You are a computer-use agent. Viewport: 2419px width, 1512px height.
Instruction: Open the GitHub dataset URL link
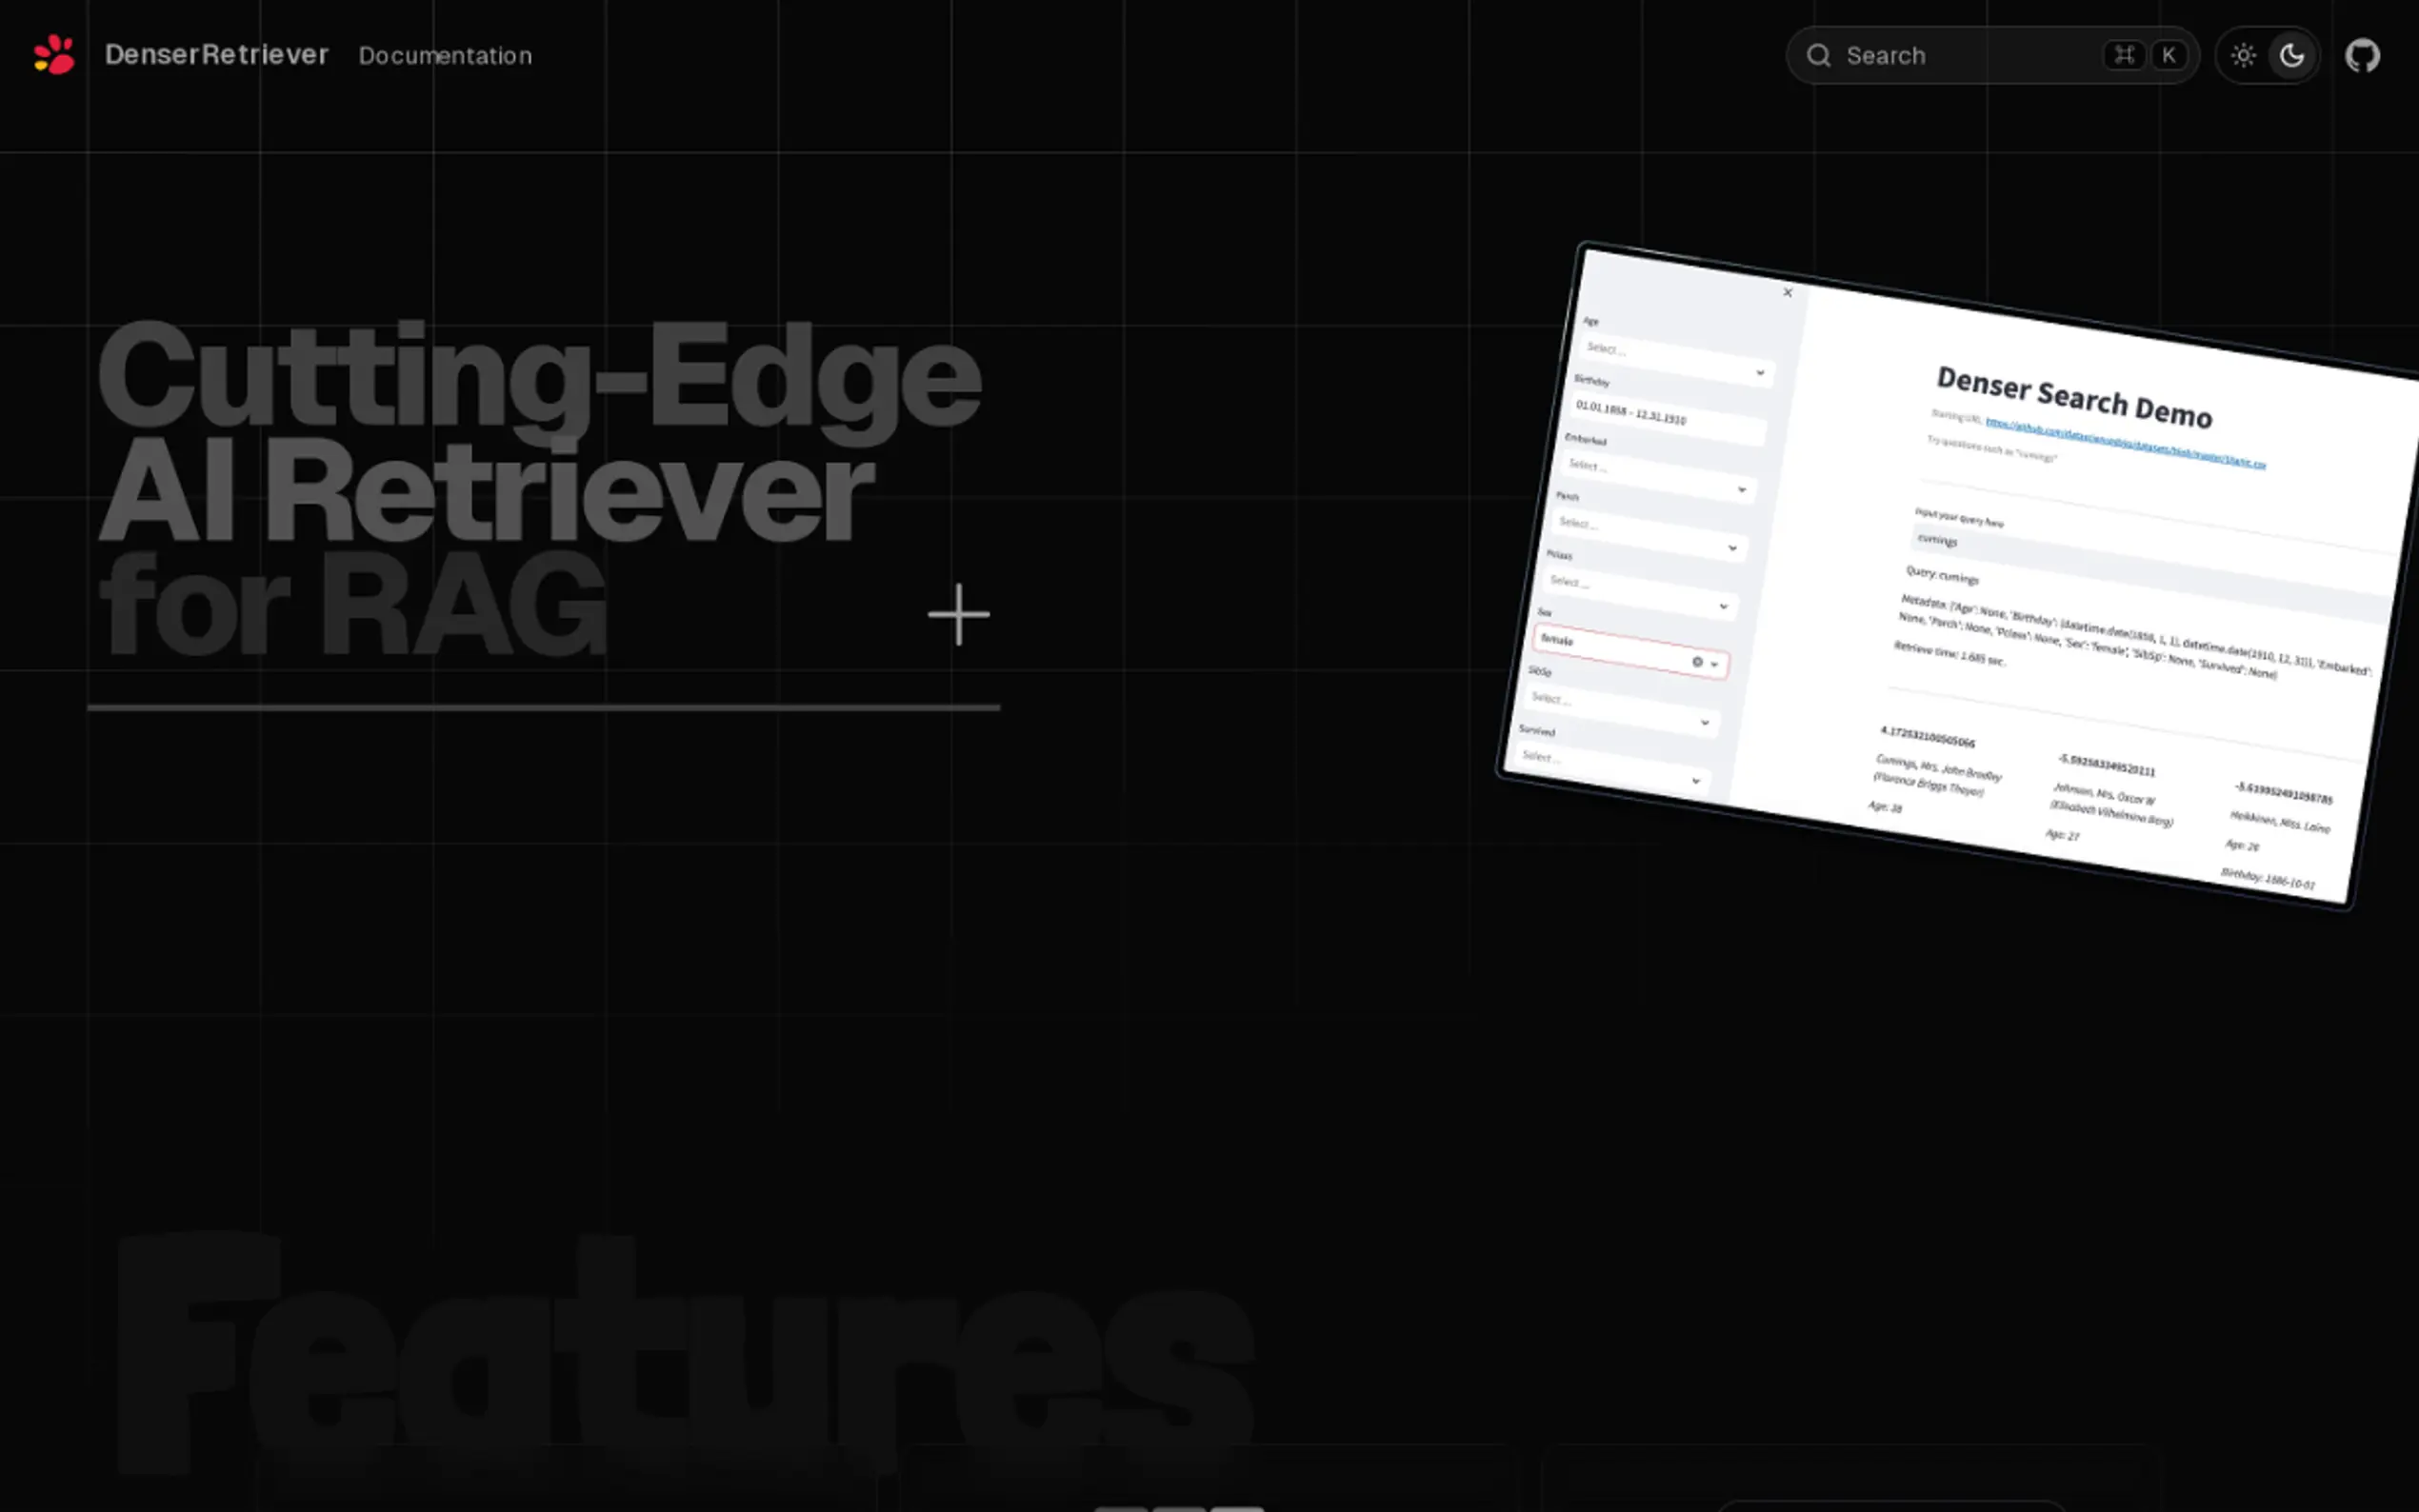click(2124, 443)
